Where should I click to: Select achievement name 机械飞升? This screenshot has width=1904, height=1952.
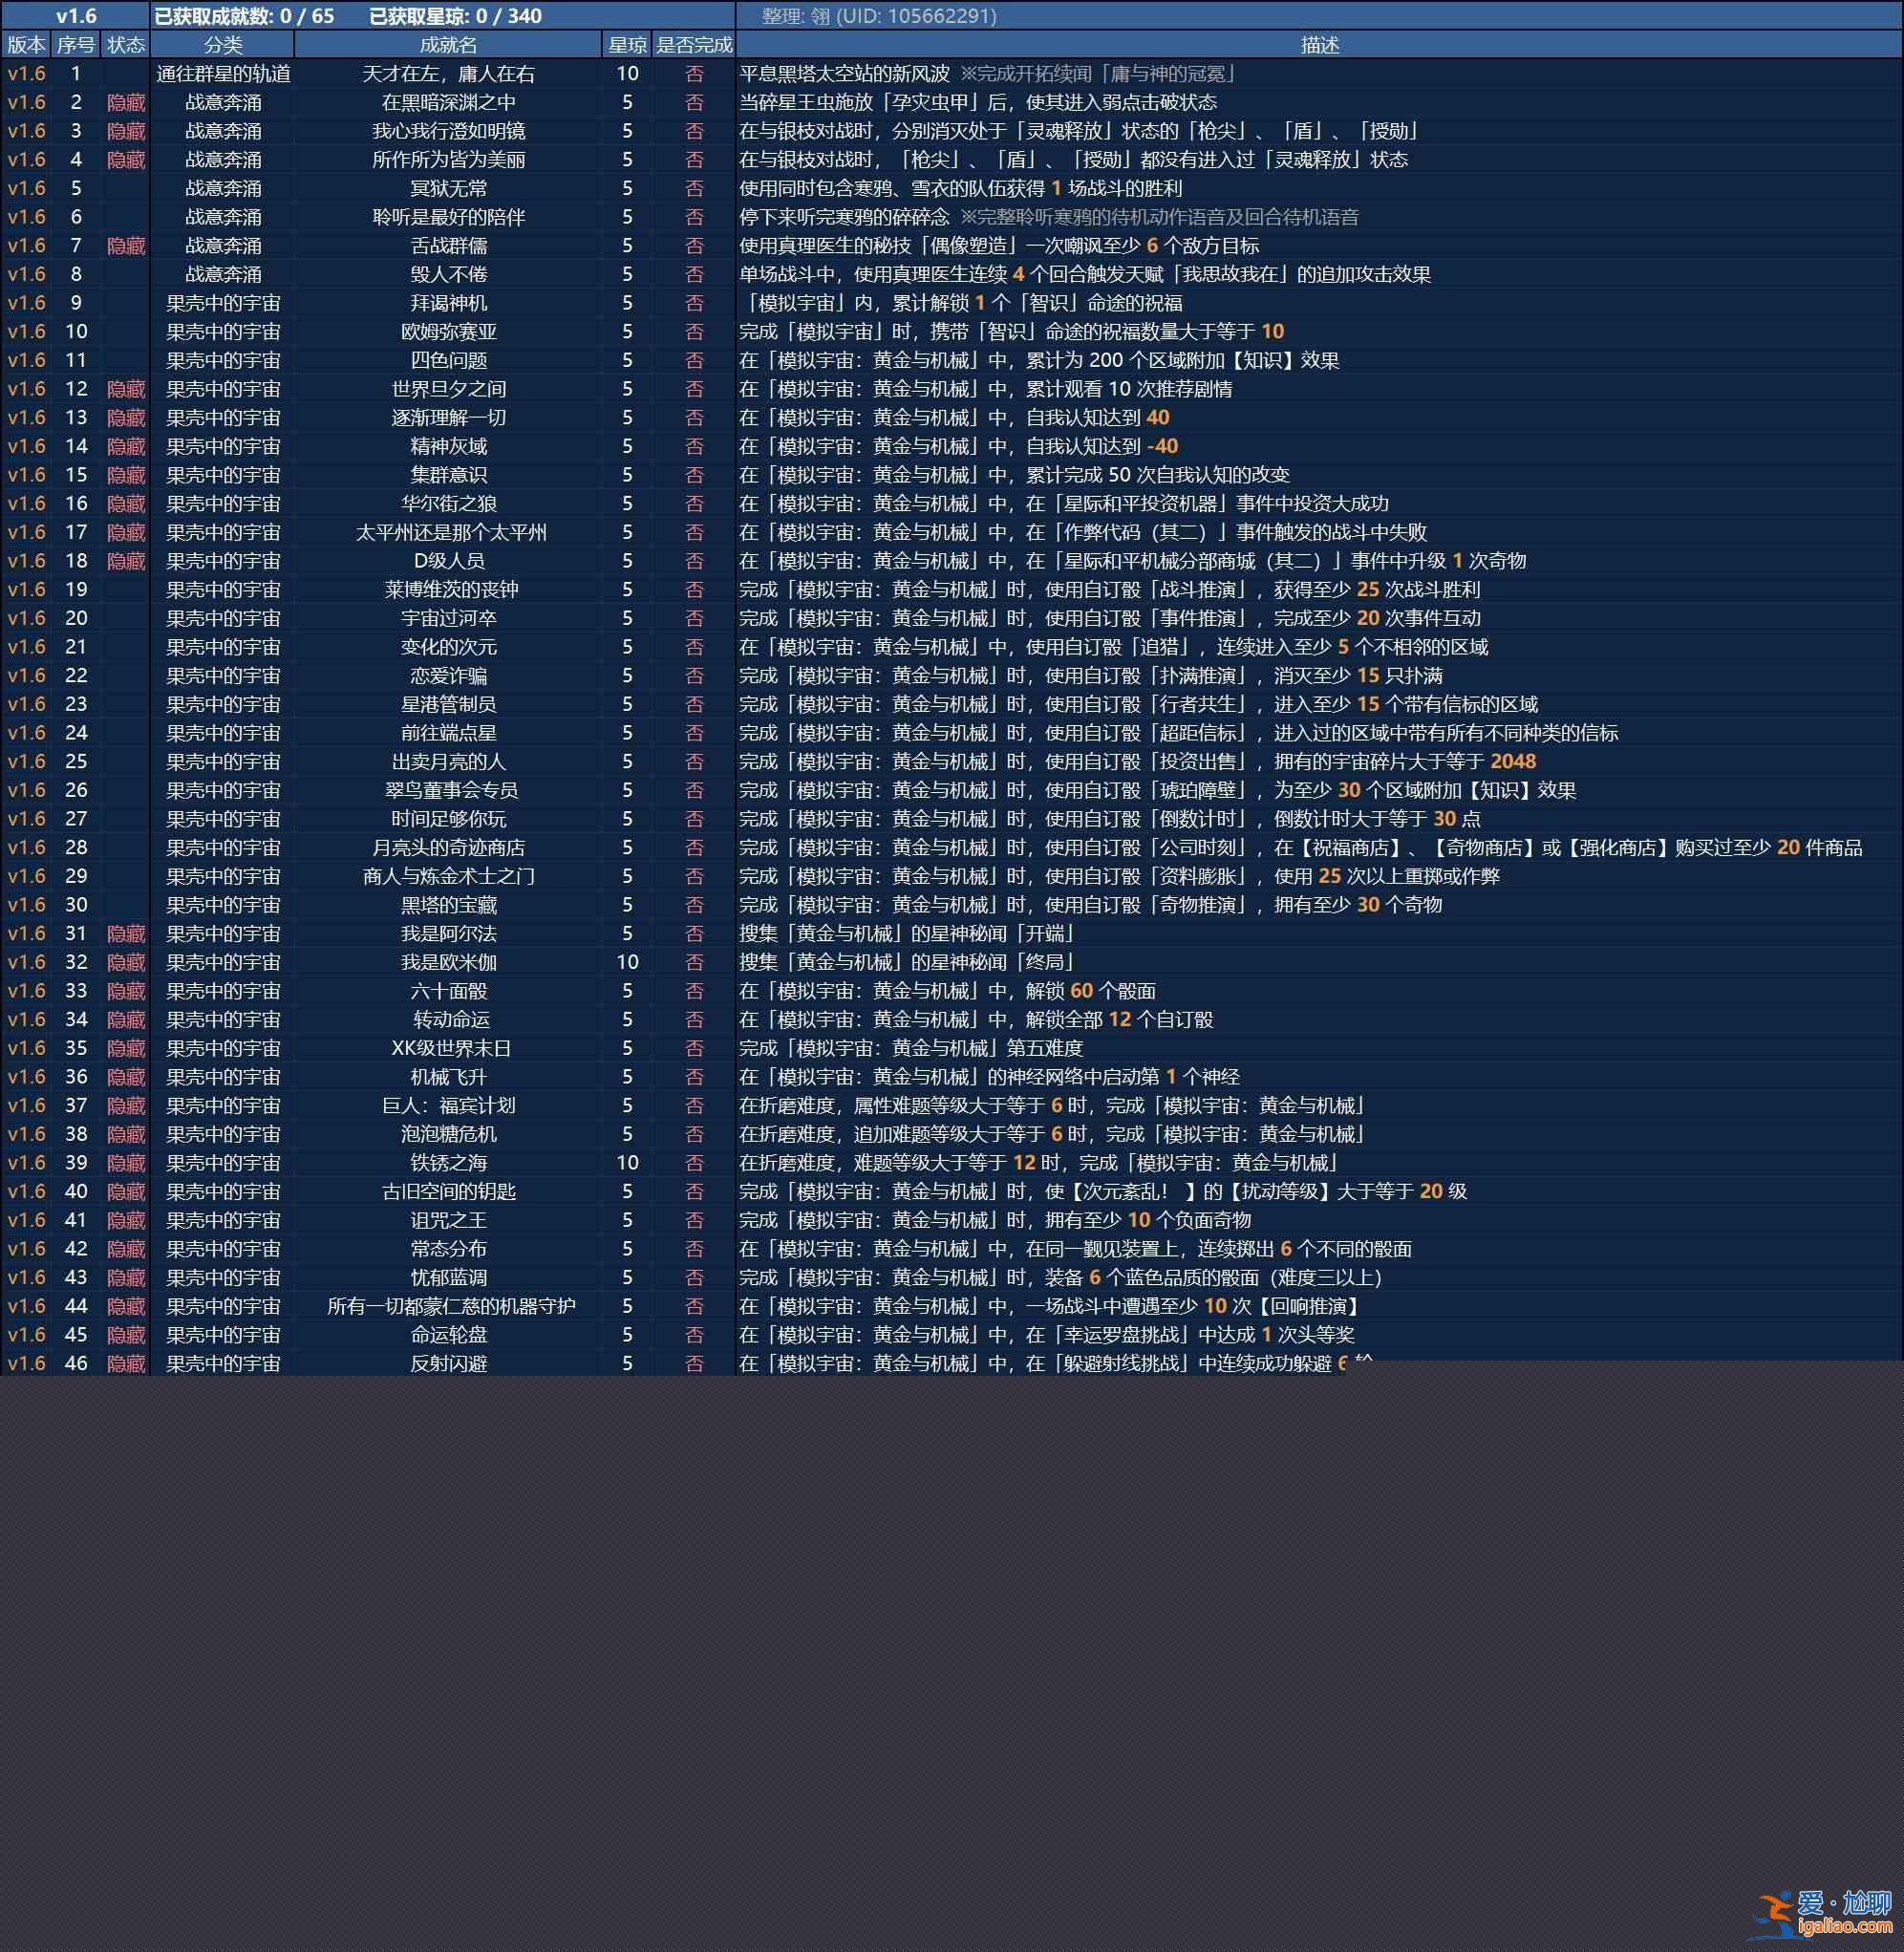(448, 1077)
